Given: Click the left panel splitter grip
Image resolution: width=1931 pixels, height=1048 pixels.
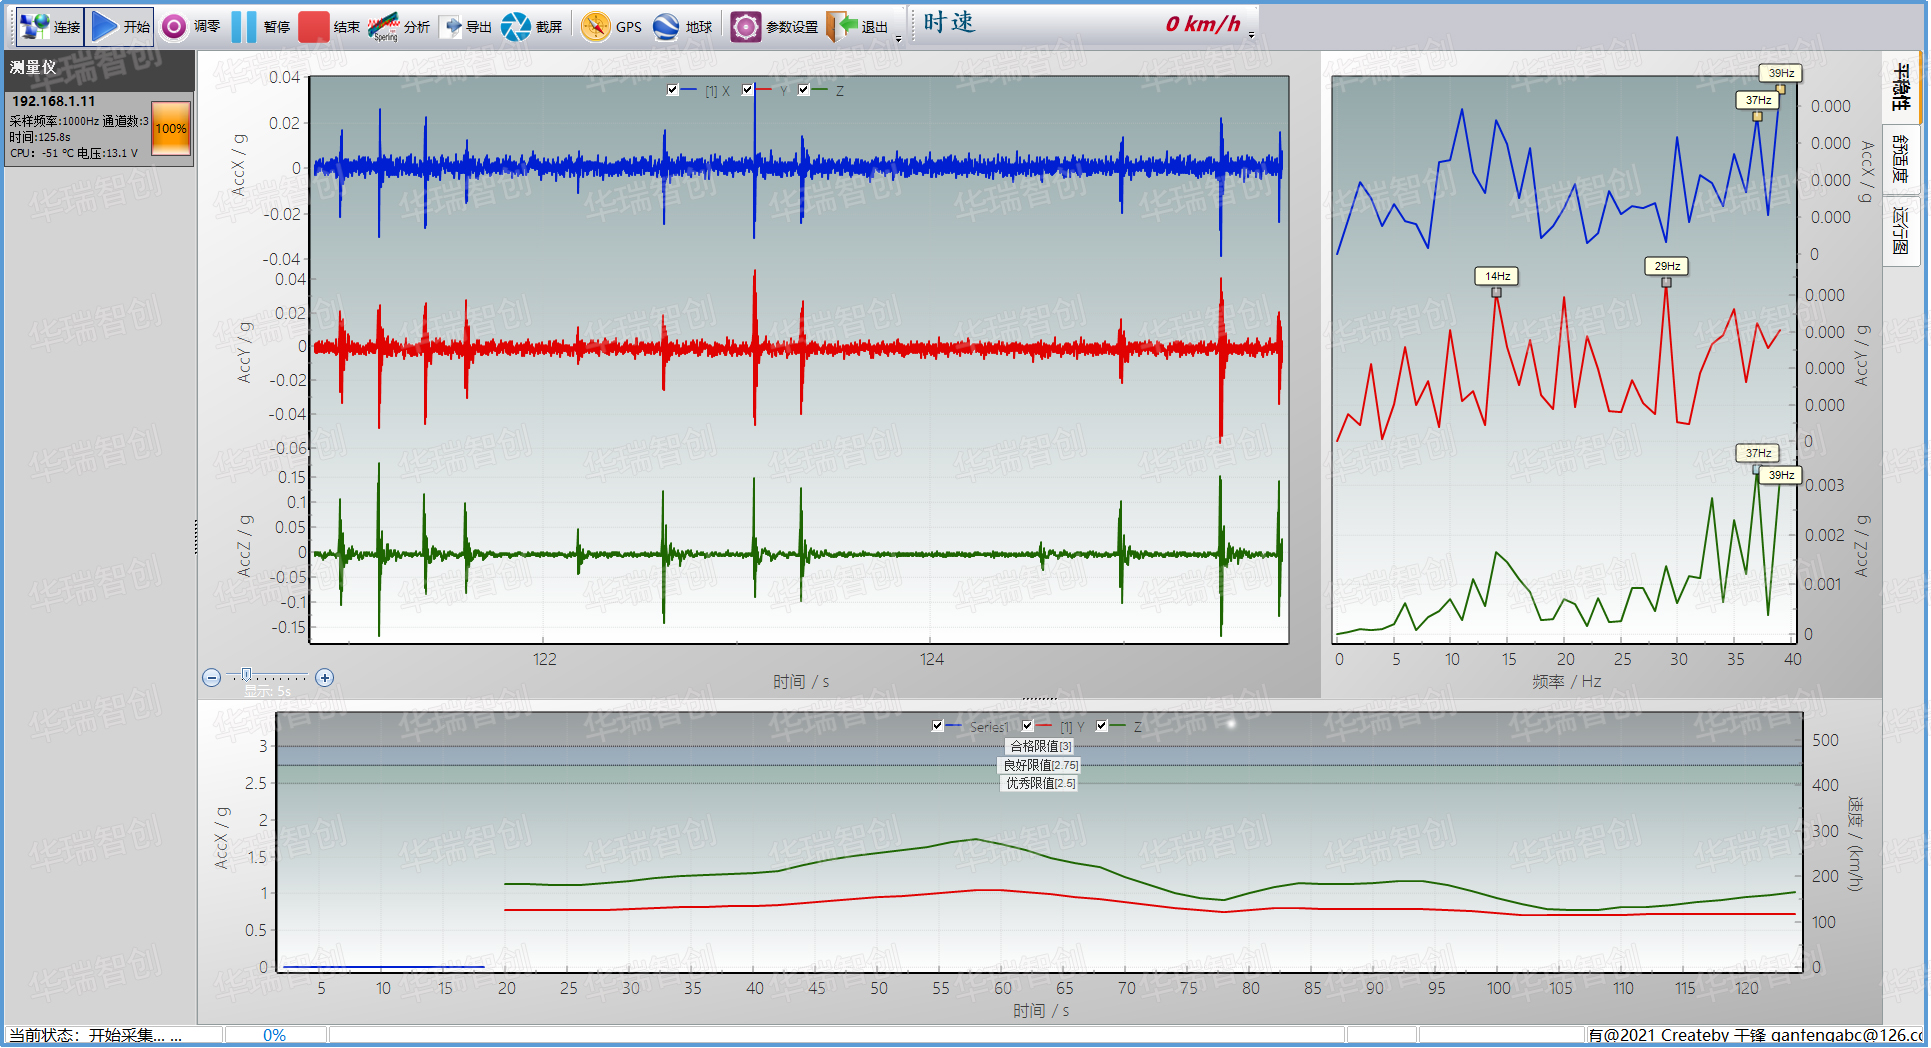Looking at the screenshot, I should (x=196, y=537).
